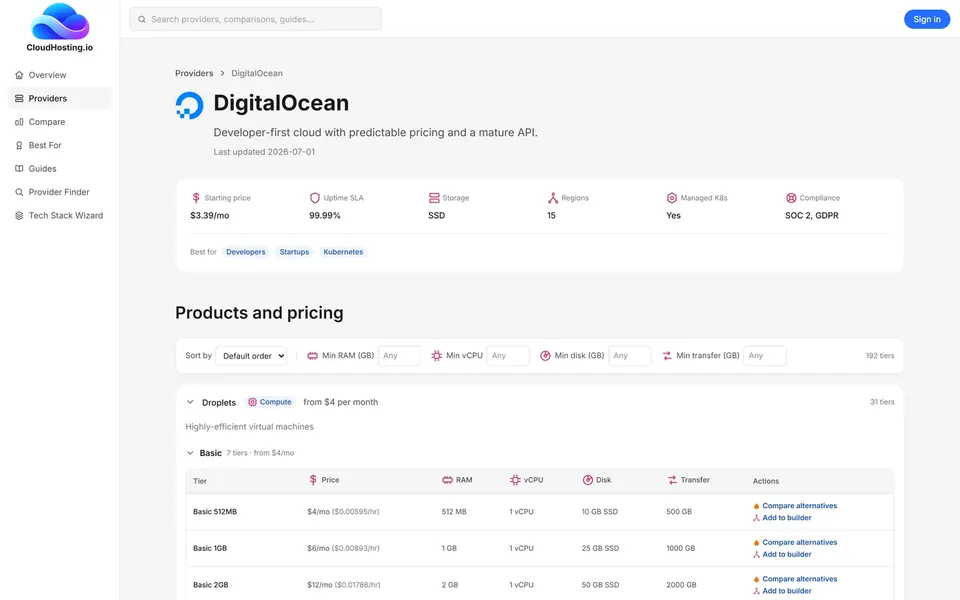Open Provider Finder in the sidebar
Image resolution: width=960 pixels, height=600 pixels.
point(60,192)
